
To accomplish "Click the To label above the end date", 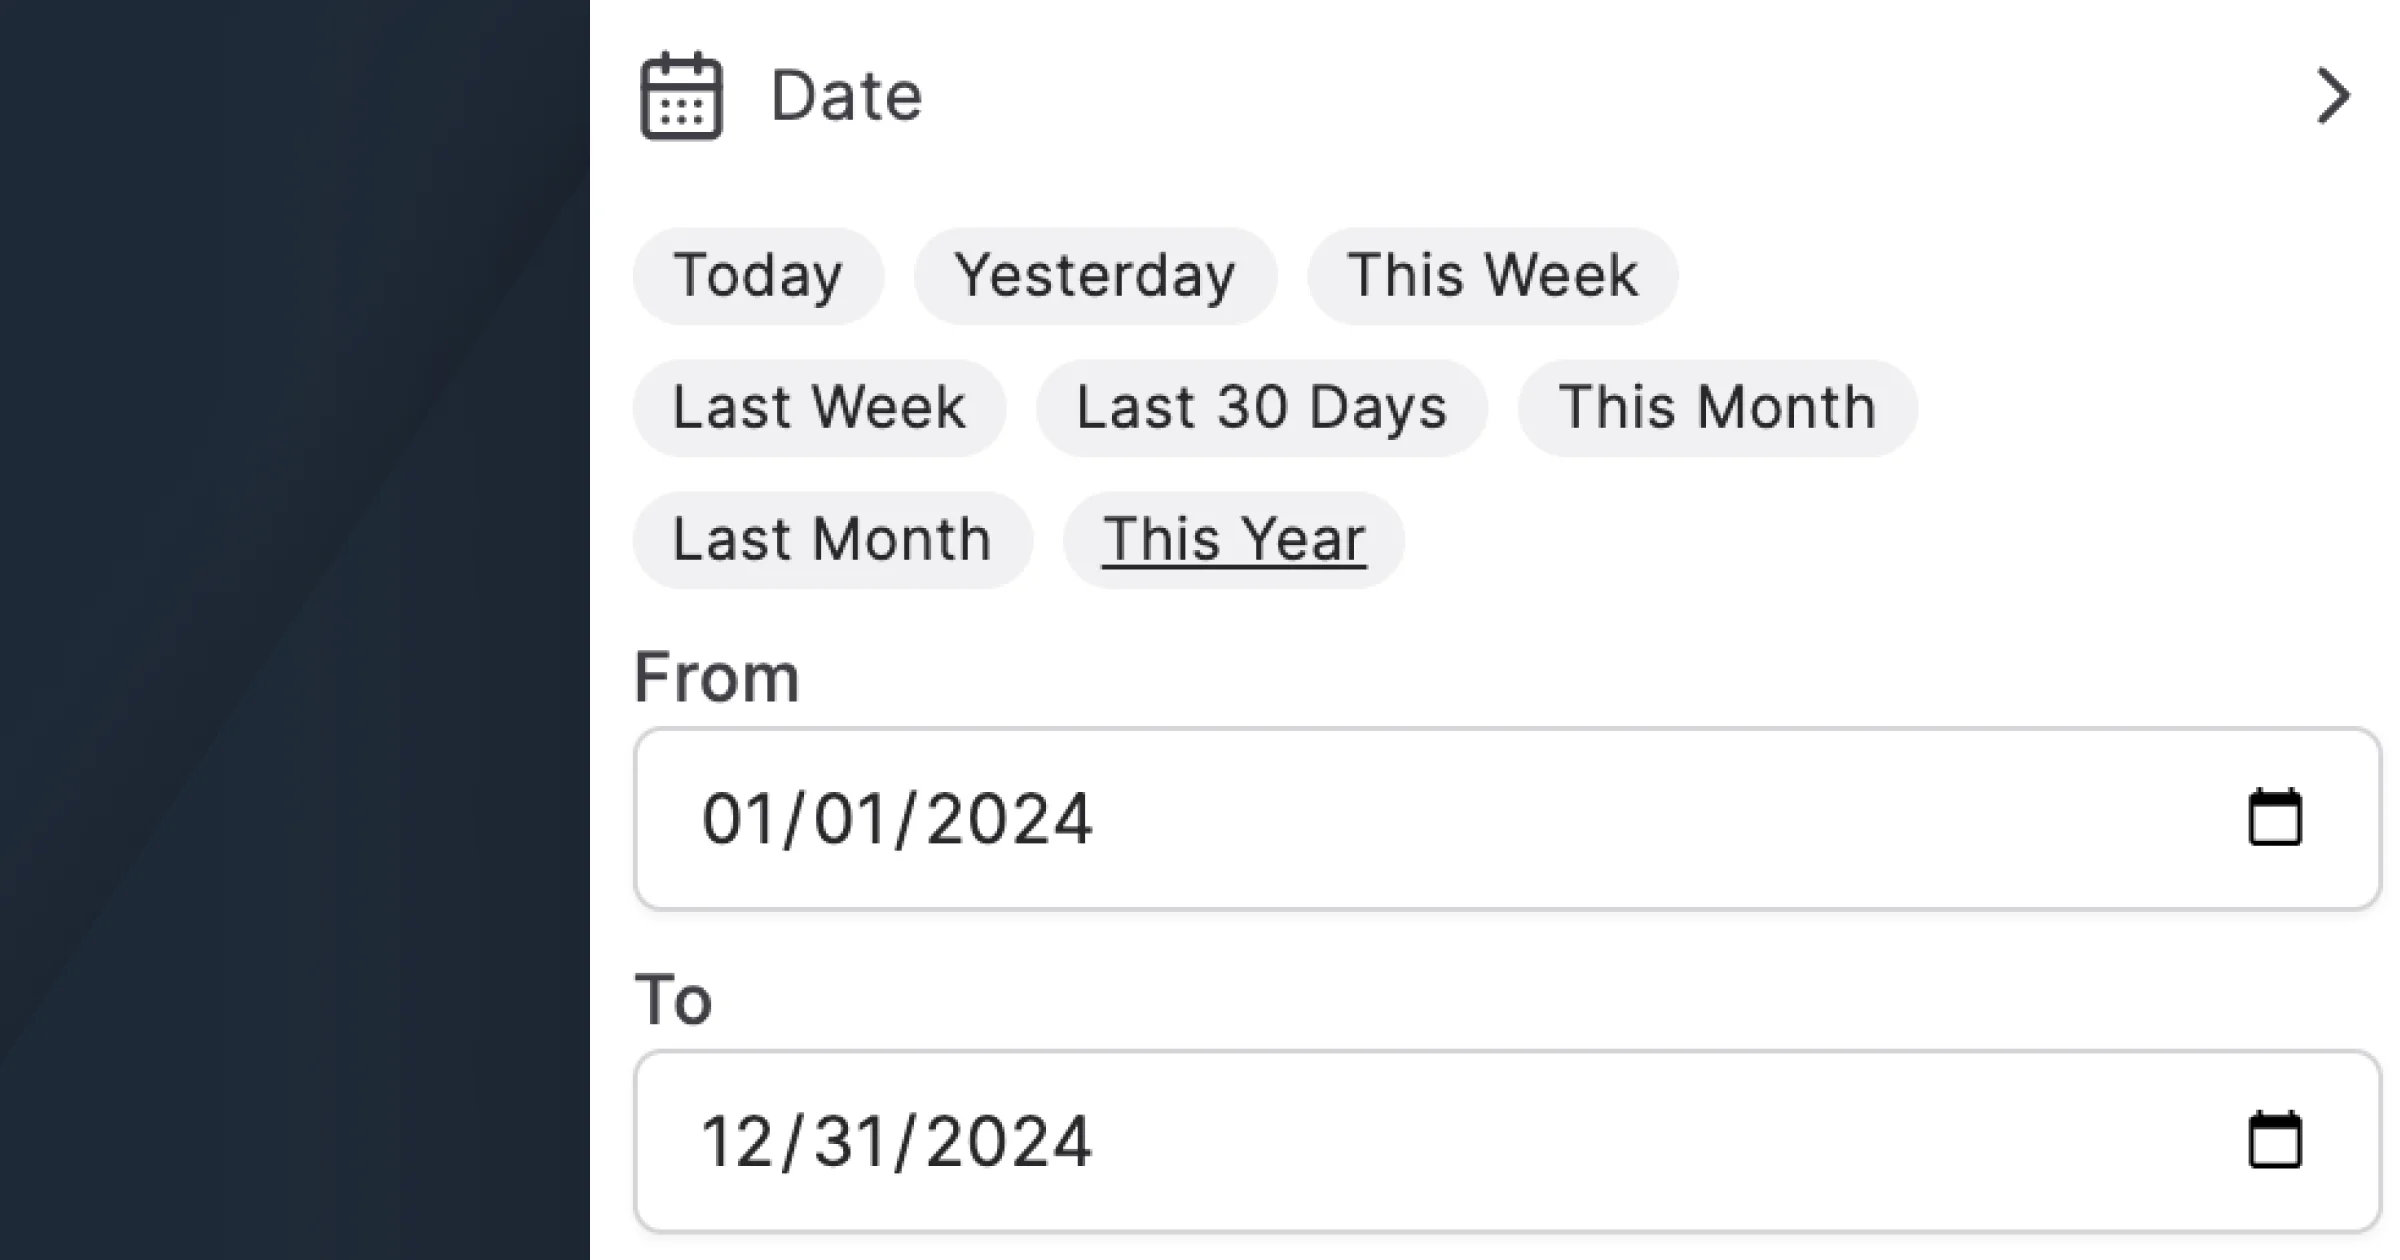I will click(x=673, y=997).
